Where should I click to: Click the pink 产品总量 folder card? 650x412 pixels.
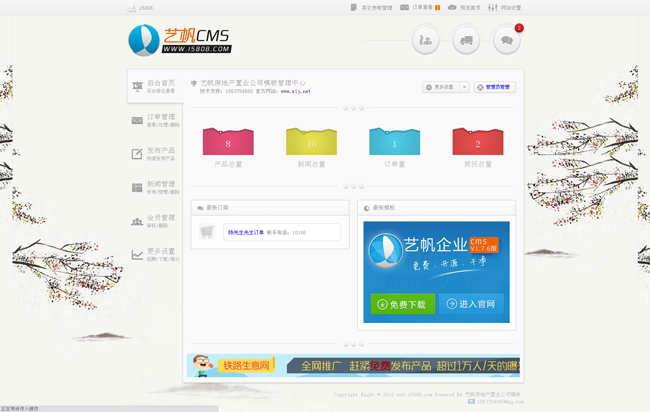click(x=228, y=141)
